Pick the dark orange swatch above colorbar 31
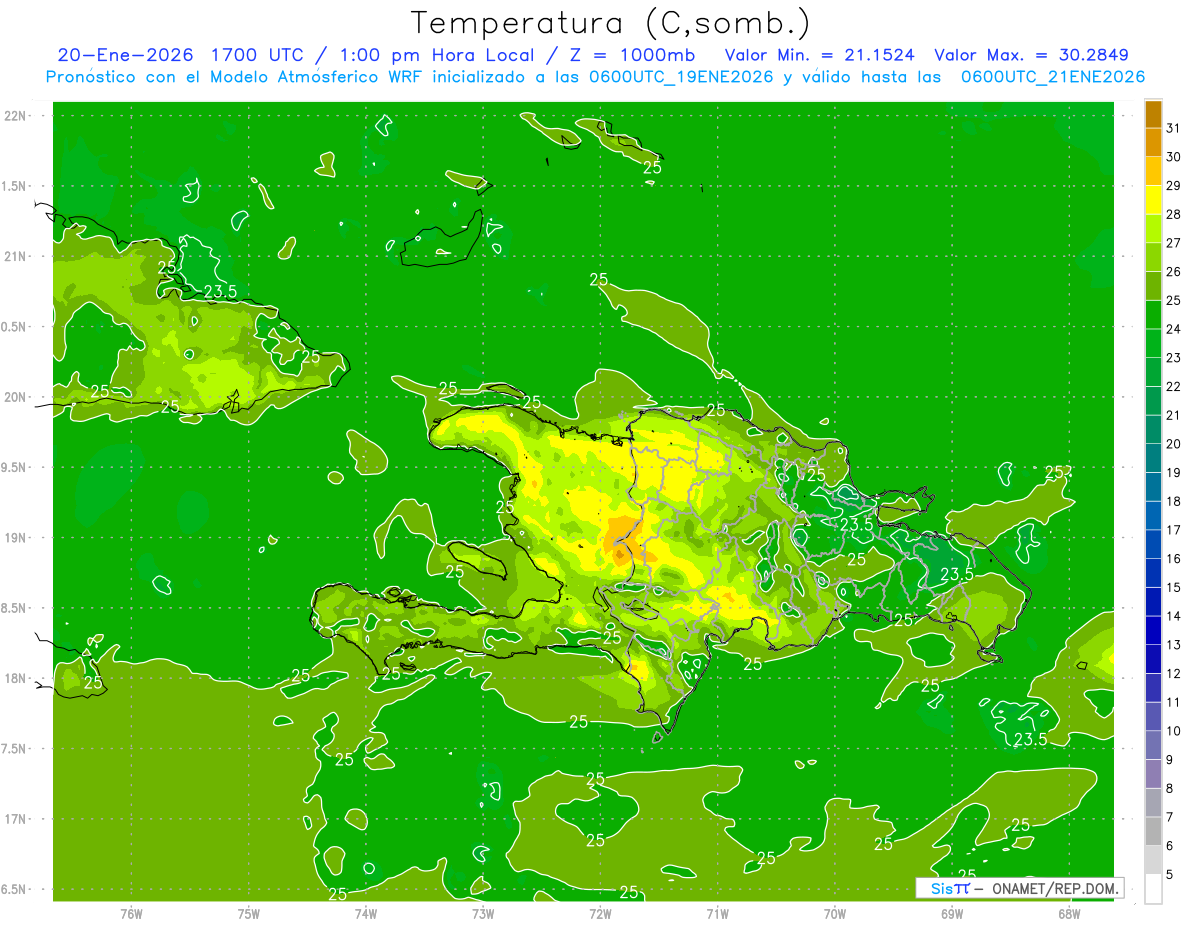1200x927 pixels. [x=1153, y=114]
